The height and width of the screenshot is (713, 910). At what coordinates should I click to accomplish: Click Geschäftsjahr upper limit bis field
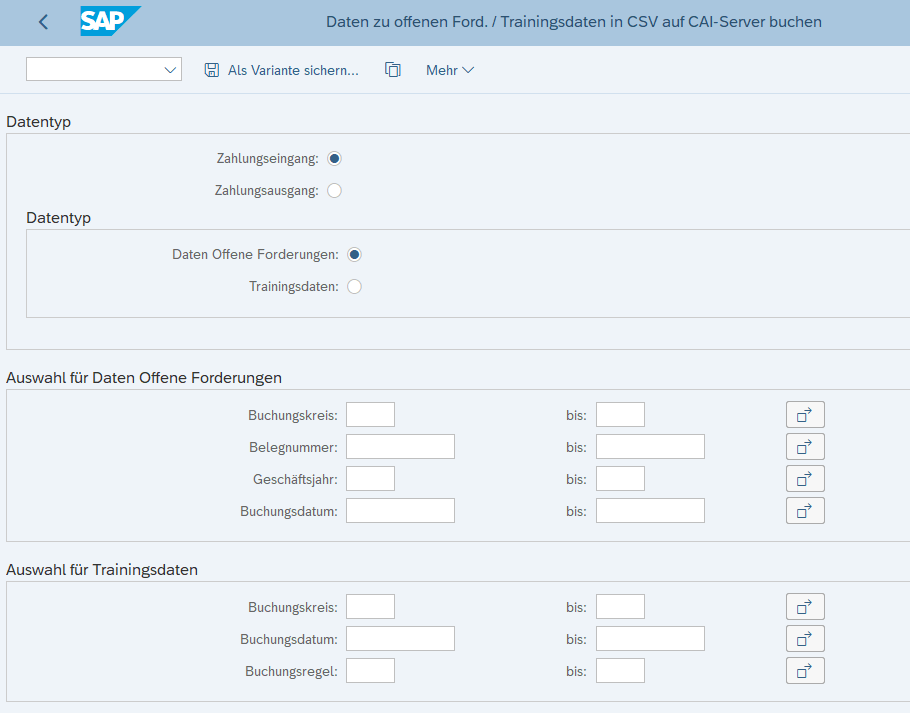point(620,478)
